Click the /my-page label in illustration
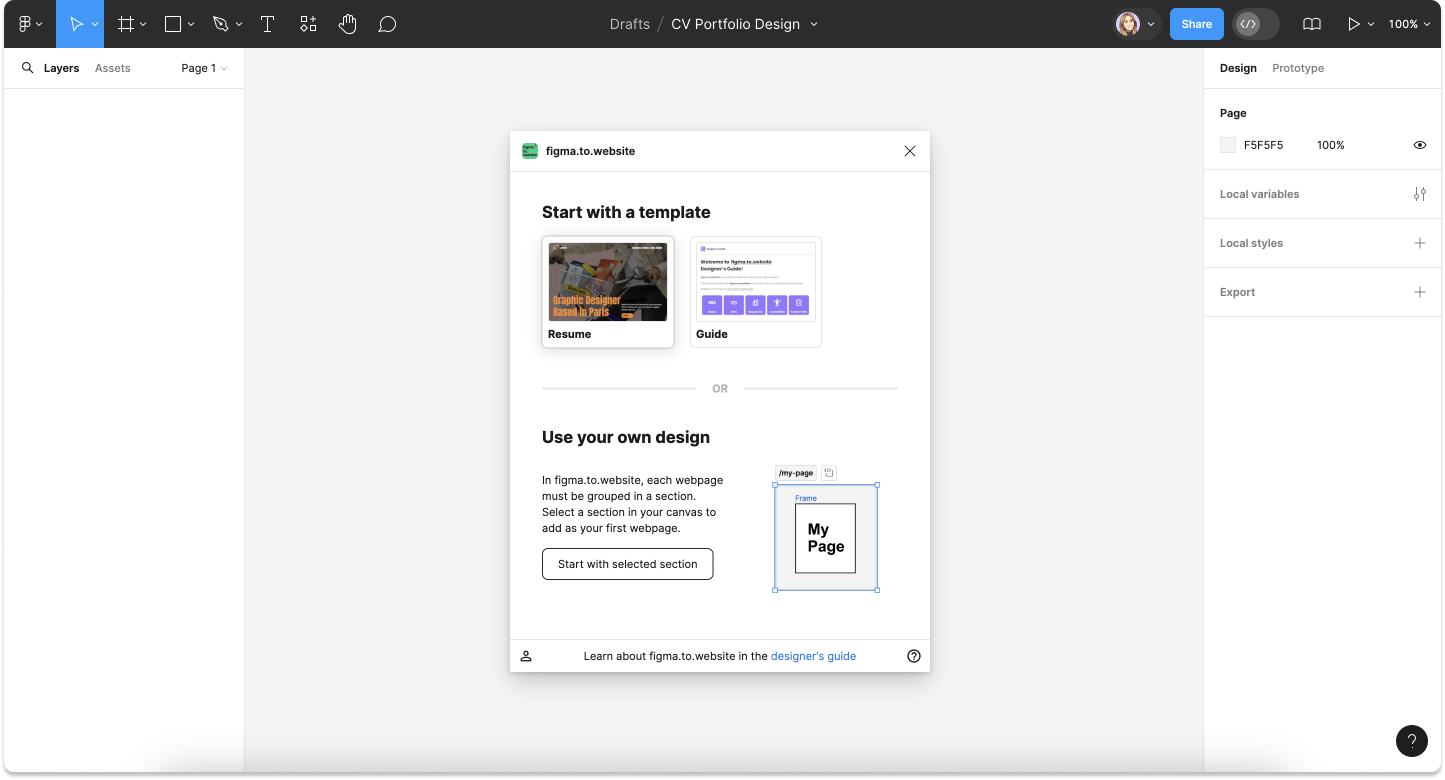 (x=796, y=473)
